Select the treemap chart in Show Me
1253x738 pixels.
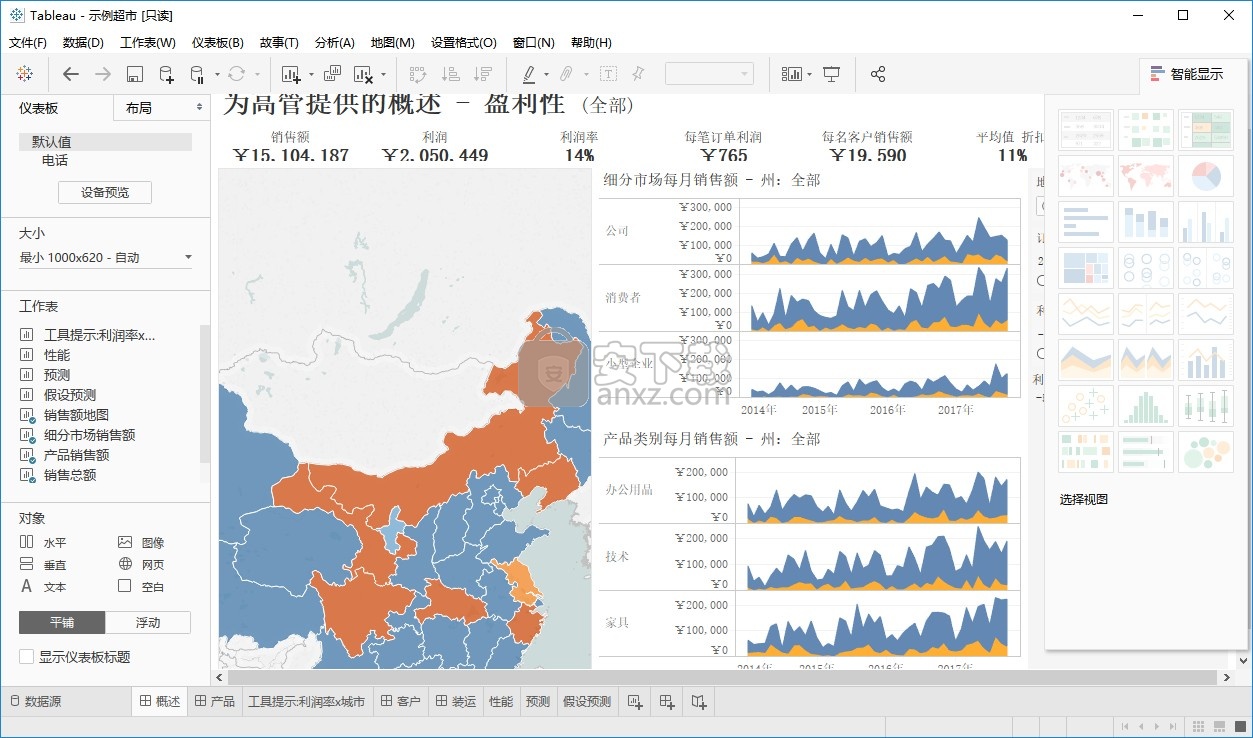tap(1085, 268)
